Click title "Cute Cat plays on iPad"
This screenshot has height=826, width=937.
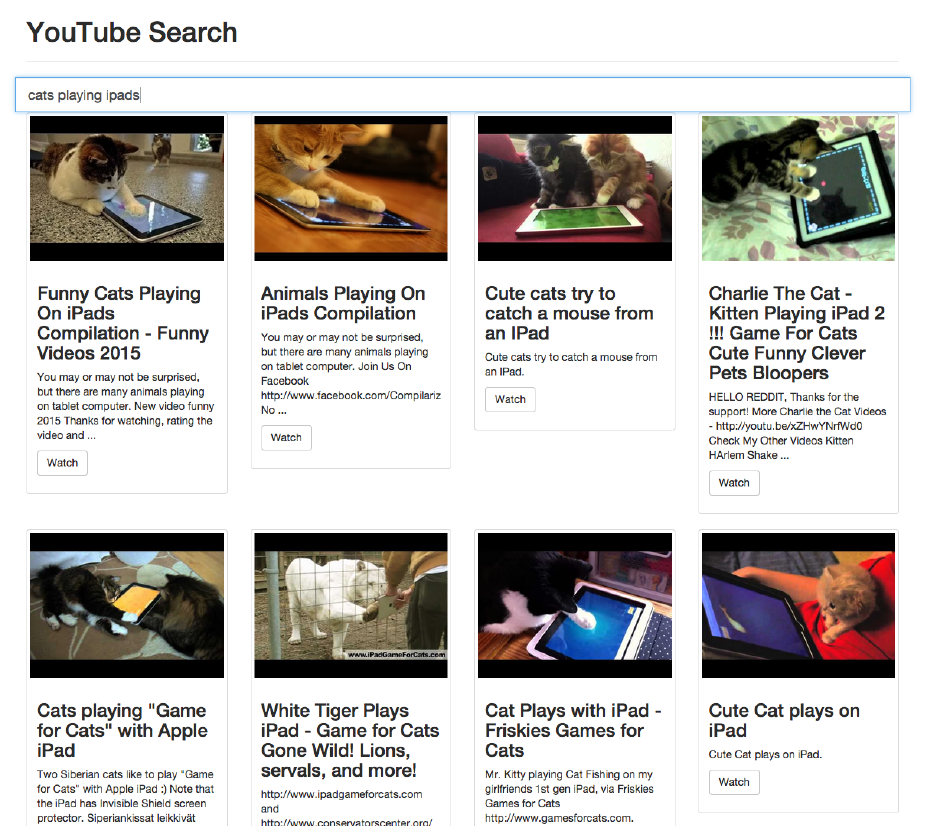click(x=784, y=720)
